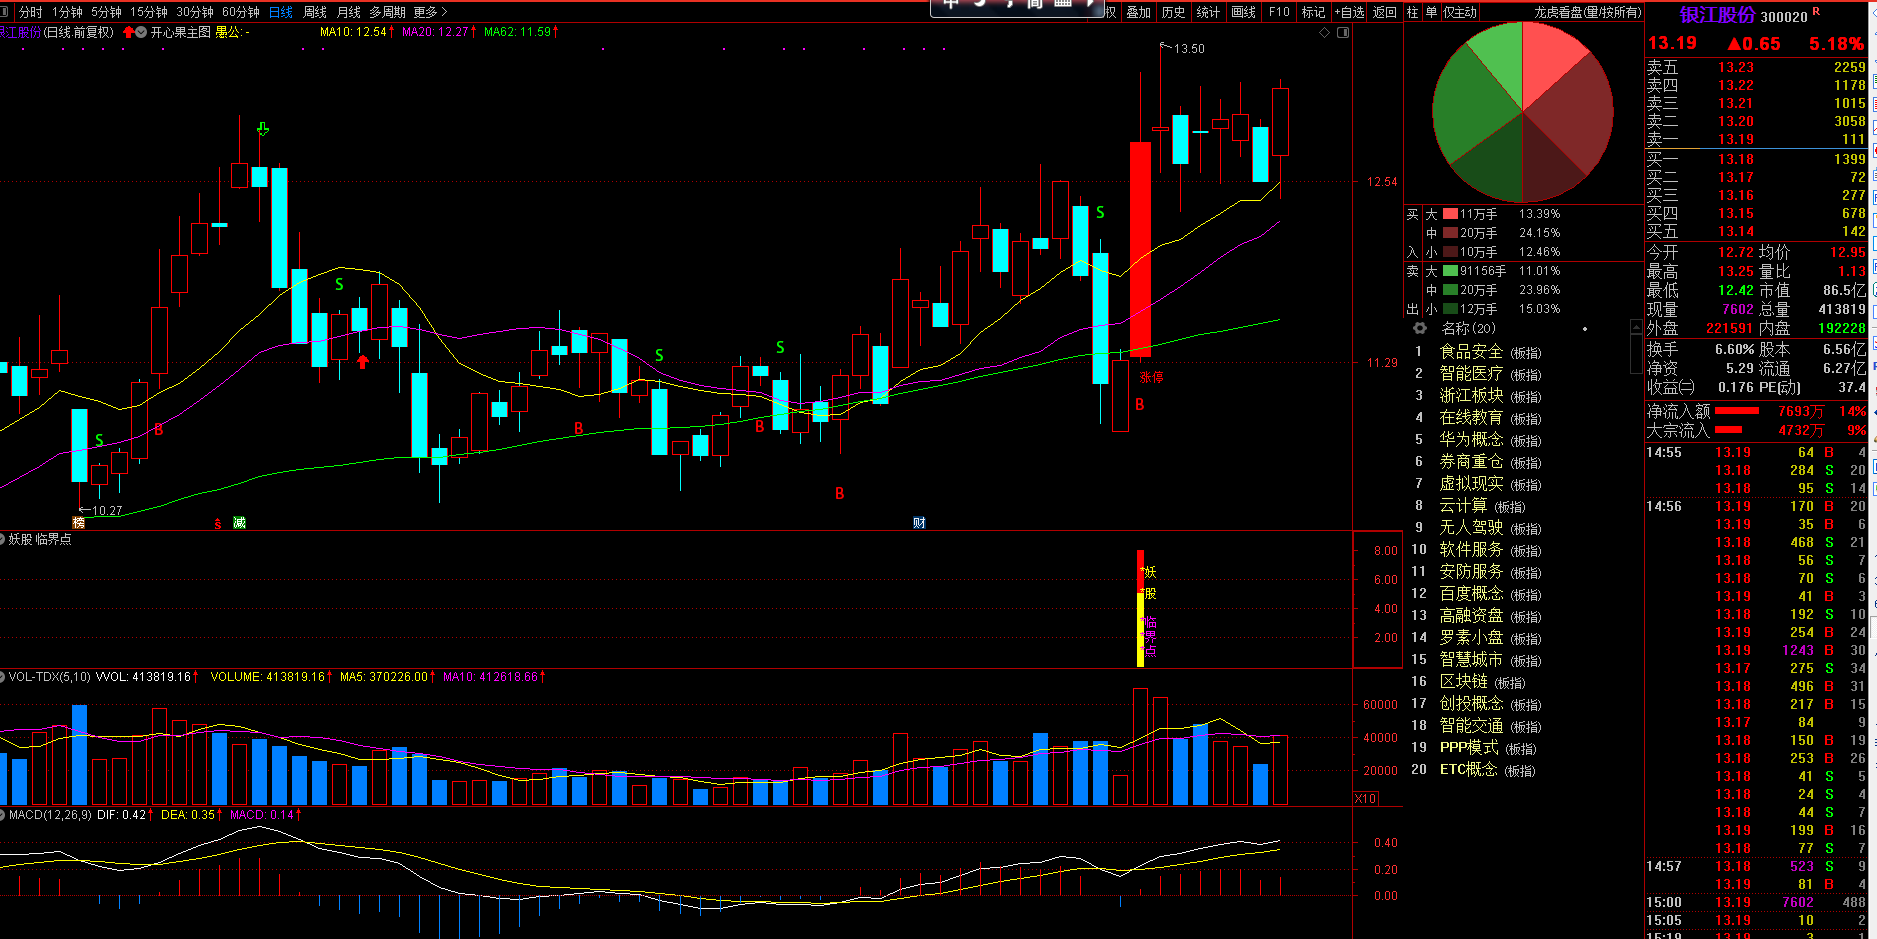Viewport: 1877px width, 939px height.
Task: Open the 龙虎看盘 panel selector
Action: 1587,12
